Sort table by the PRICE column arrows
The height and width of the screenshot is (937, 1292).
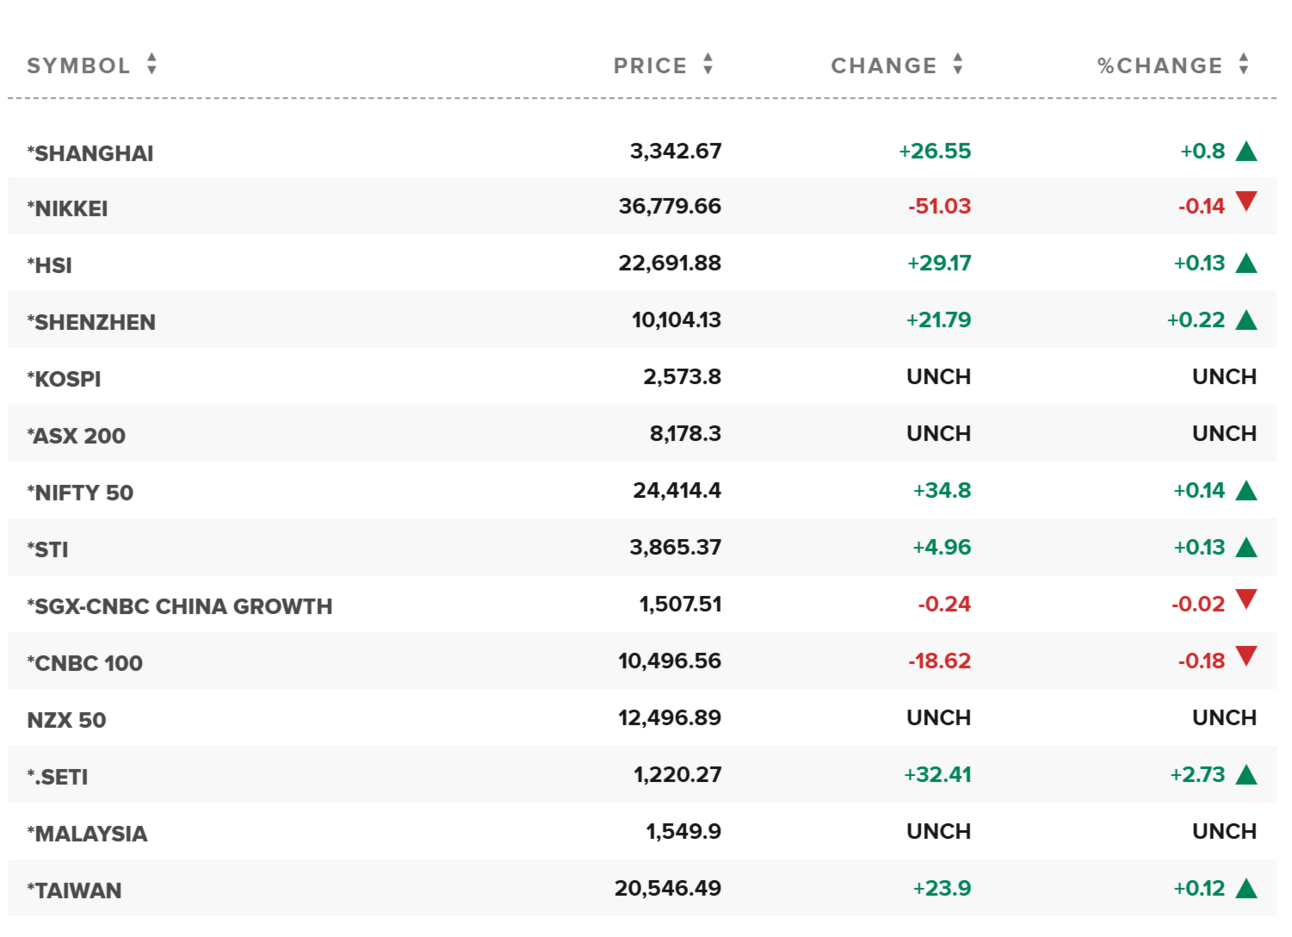[x=708, y=65]
